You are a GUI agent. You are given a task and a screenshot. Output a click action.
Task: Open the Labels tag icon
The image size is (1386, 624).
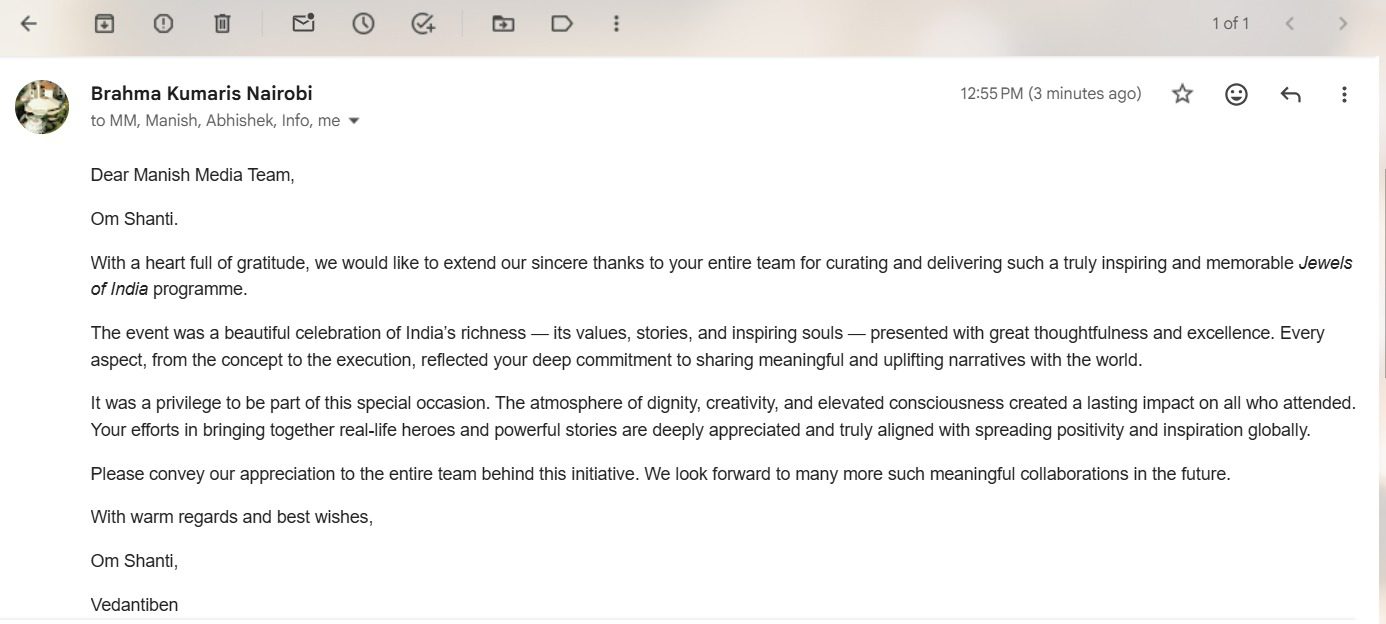pos(562,23)
